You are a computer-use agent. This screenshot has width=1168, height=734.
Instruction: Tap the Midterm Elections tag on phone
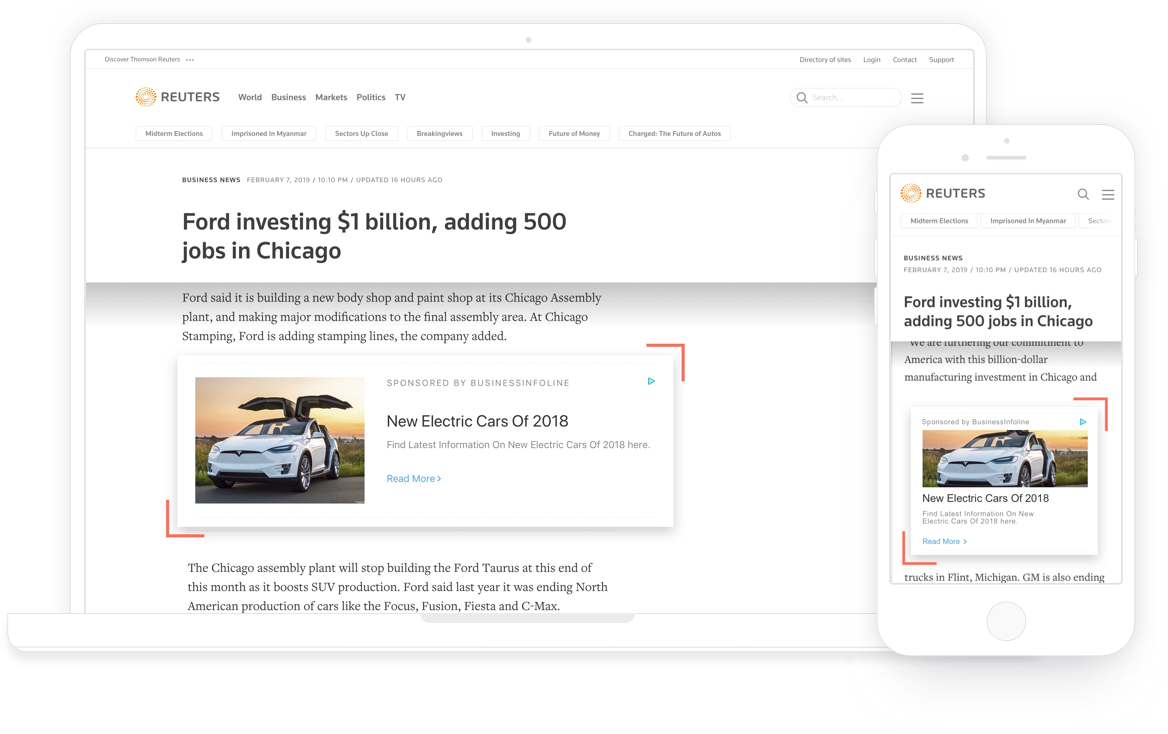(x=939, y=221)
